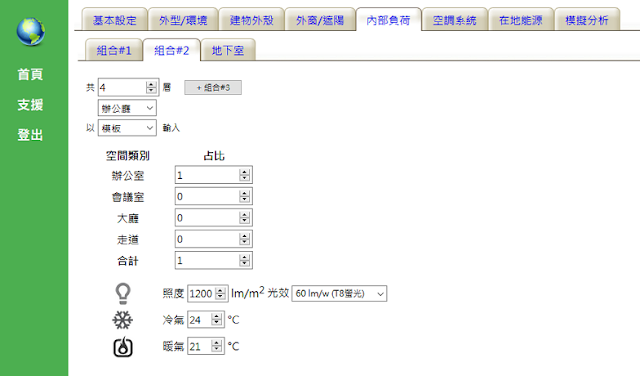Click the + 組合#3 button
640x376 pixels.
coord(213,87)
